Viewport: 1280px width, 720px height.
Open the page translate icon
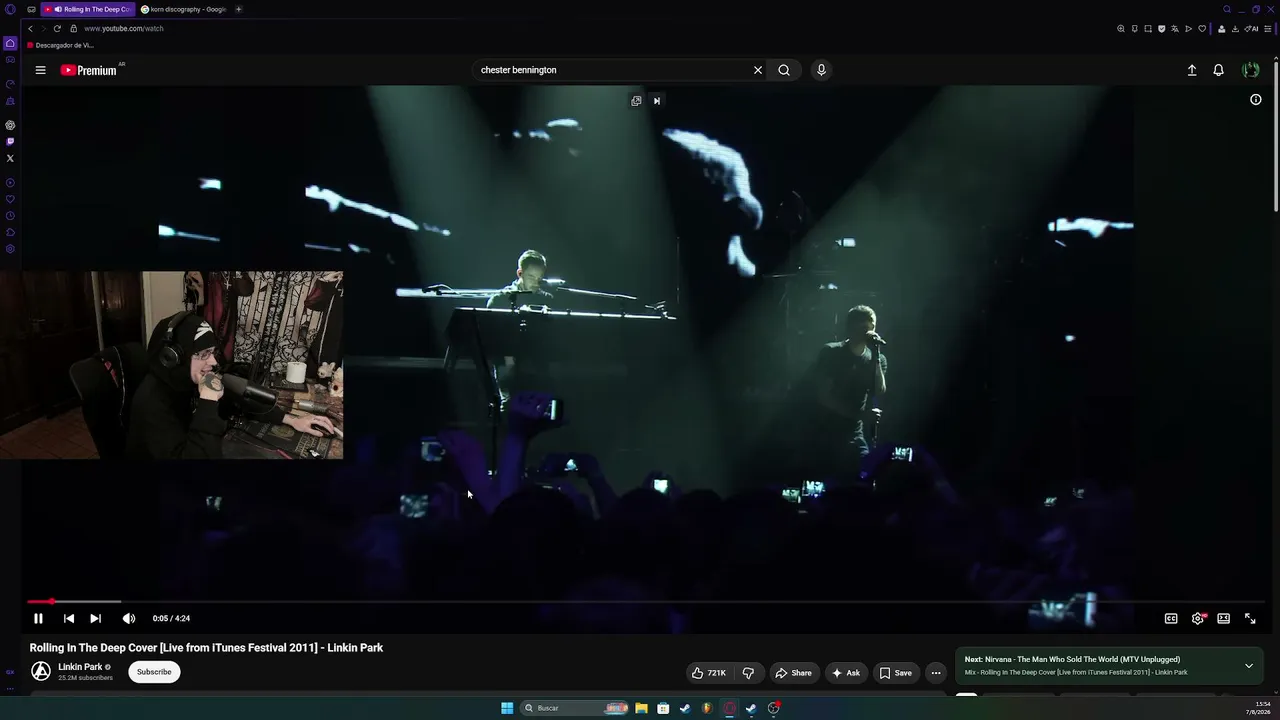(x=1175, y=29)
